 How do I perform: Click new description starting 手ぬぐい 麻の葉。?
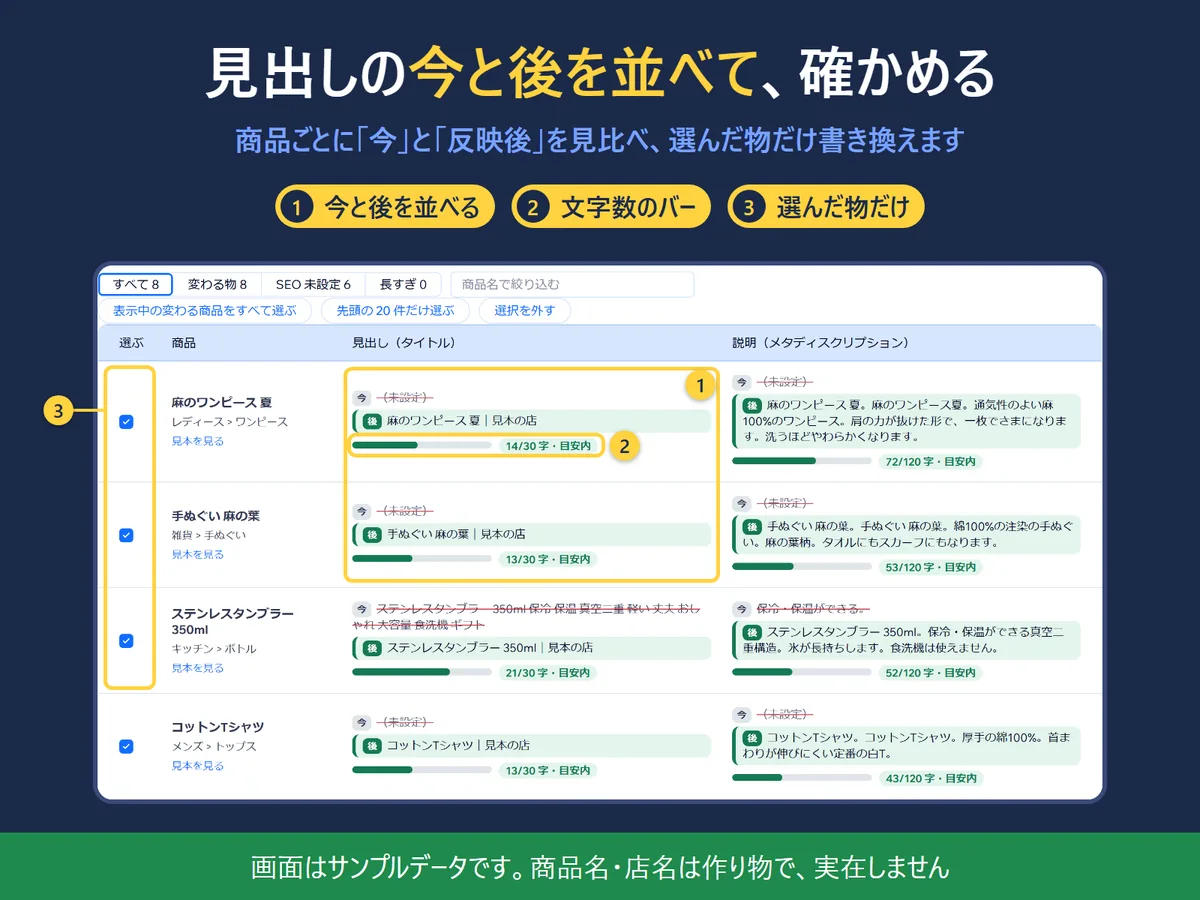[907, 534]
